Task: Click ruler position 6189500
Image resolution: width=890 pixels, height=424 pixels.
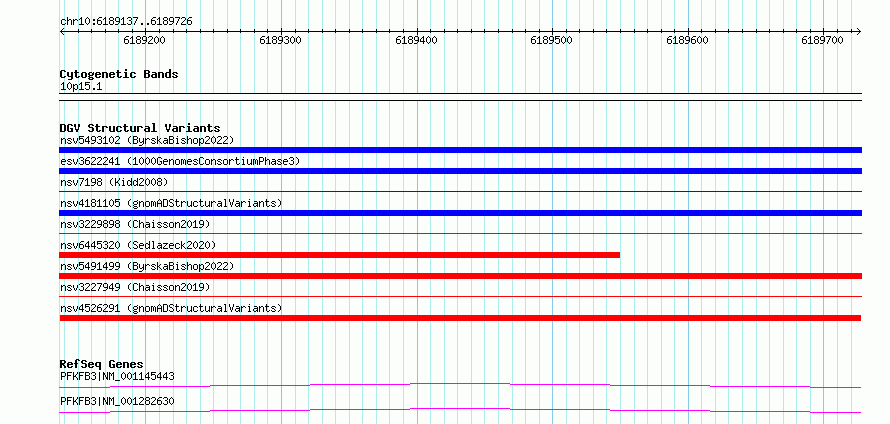Action: tap(552, 41)
